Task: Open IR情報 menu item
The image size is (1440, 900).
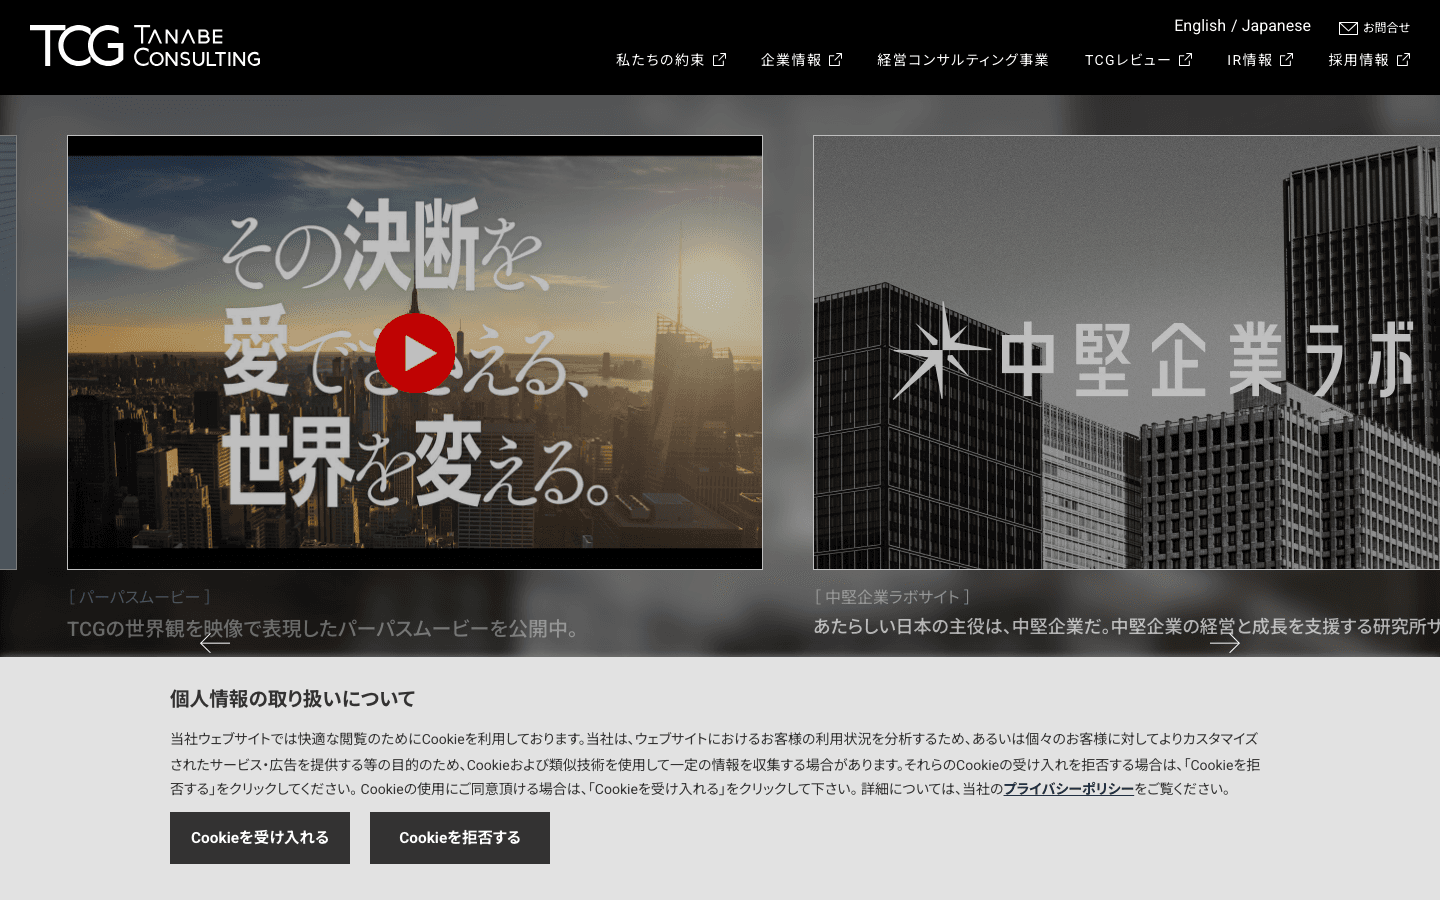Action: [1250, 60]
